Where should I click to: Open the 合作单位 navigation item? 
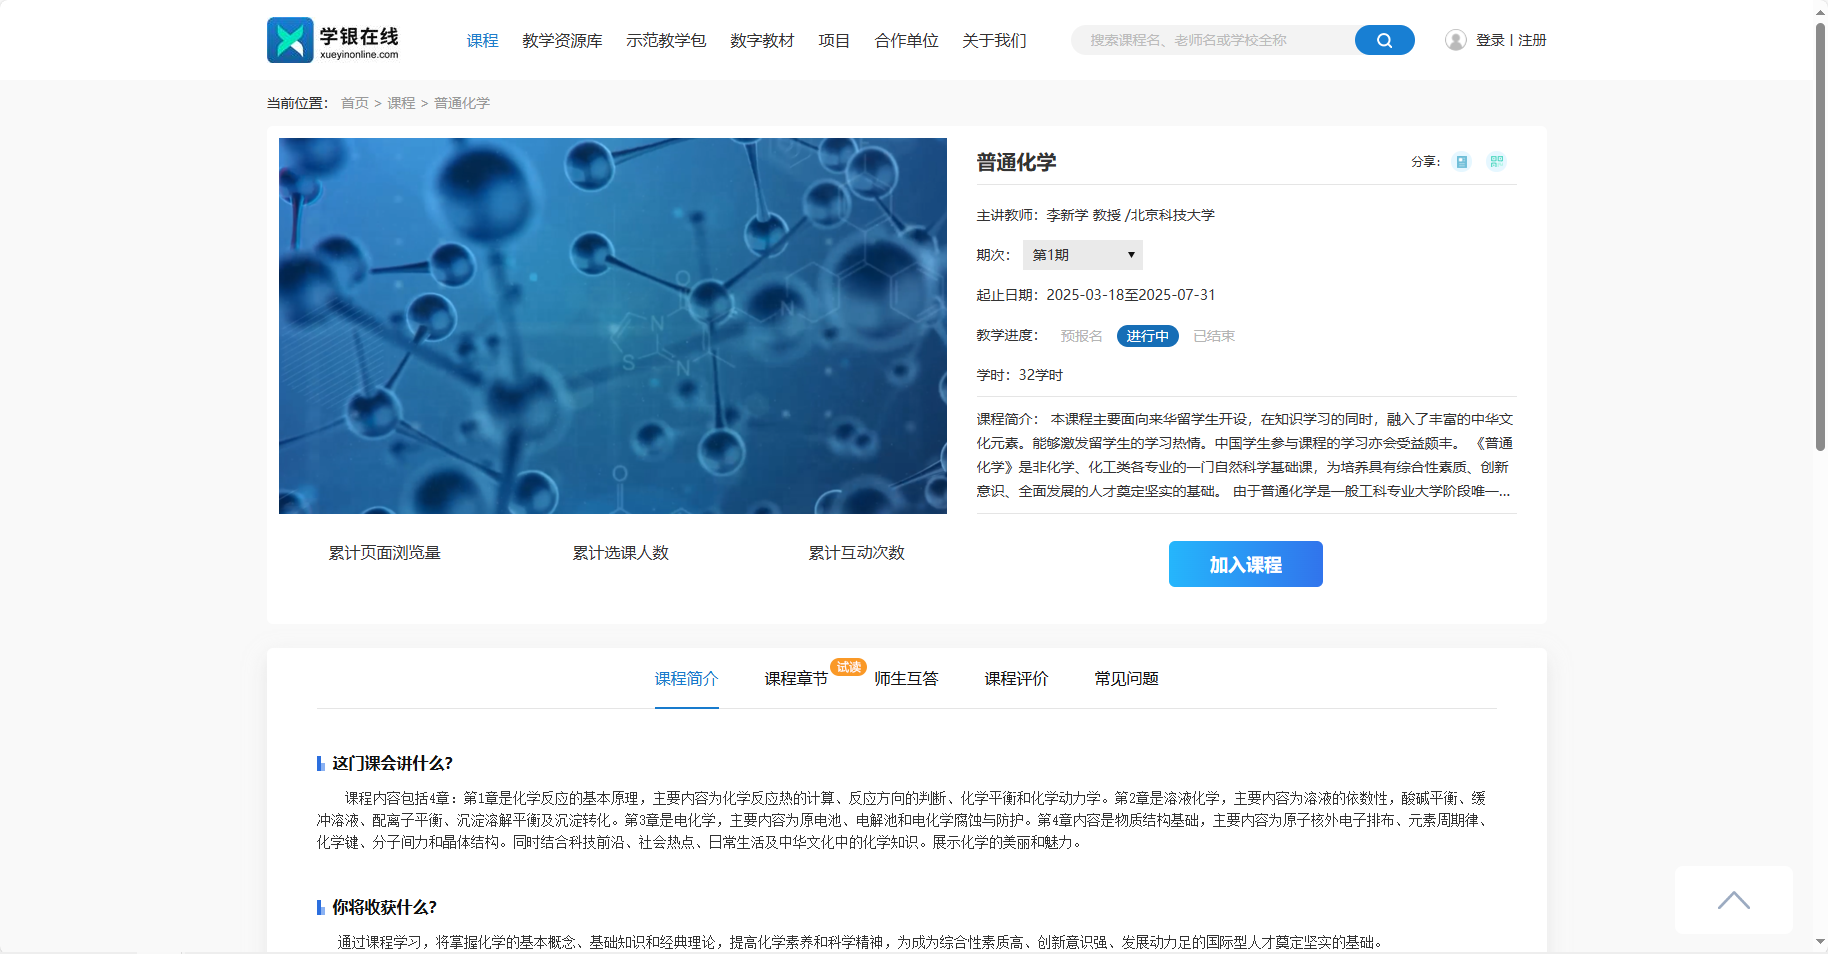(906, 41)
